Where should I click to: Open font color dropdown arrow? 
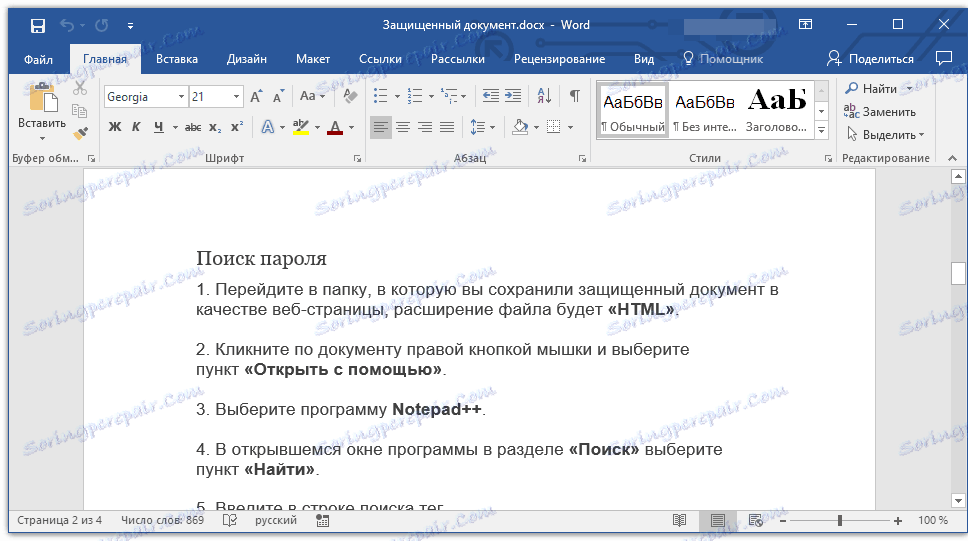pos(351,128)
